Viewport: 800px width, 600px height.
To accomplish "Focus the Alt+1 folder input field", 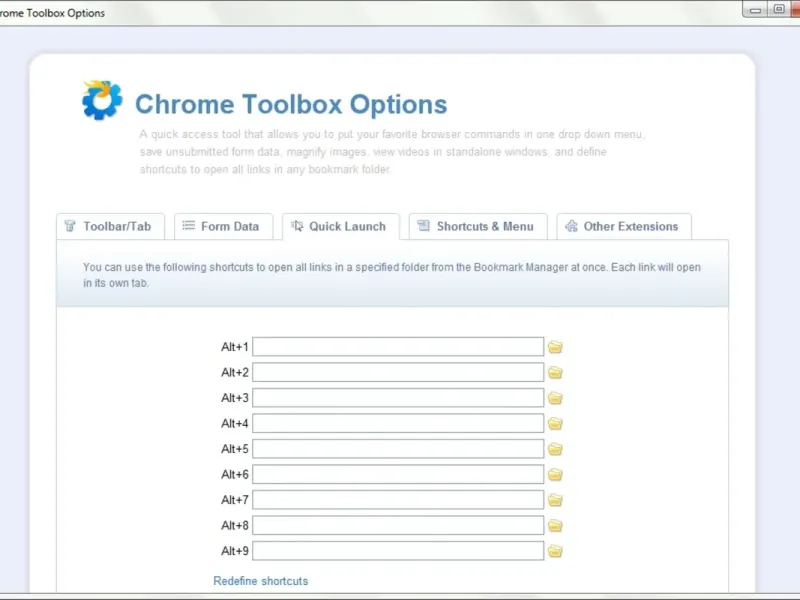I will (398, 346).
